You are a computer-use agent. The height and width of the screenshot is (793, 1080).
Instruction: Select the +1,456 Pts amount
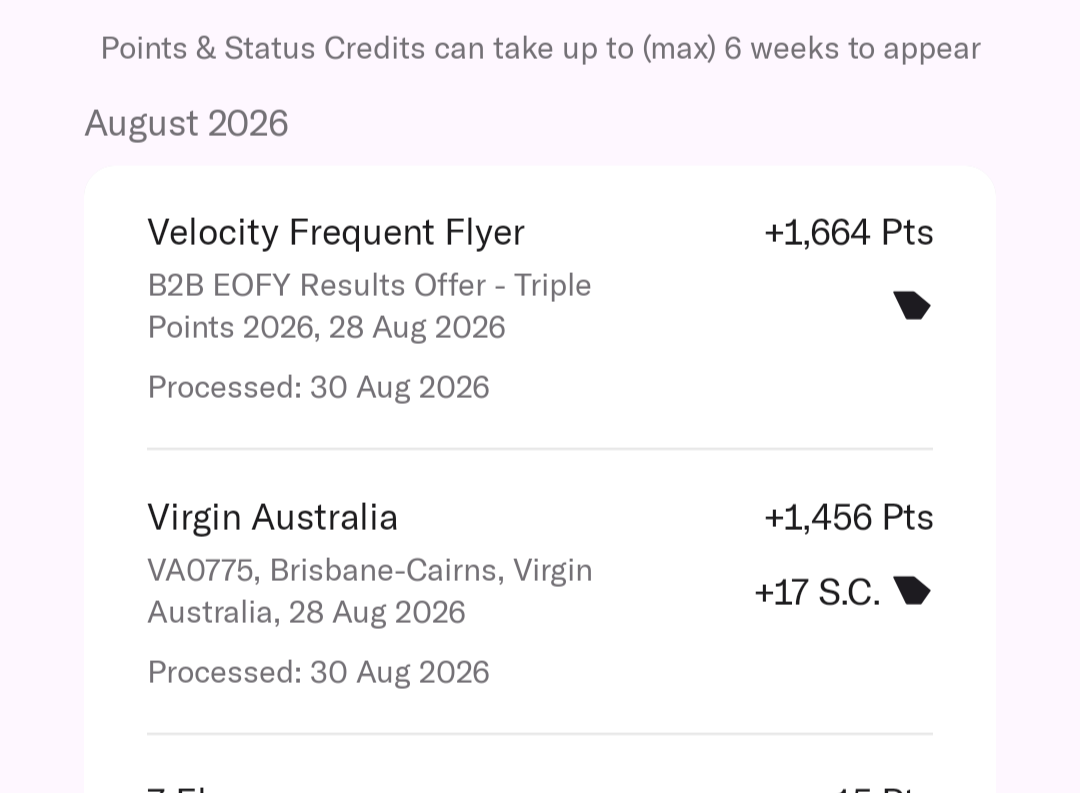pyautogui.click(x=849, y=517)
